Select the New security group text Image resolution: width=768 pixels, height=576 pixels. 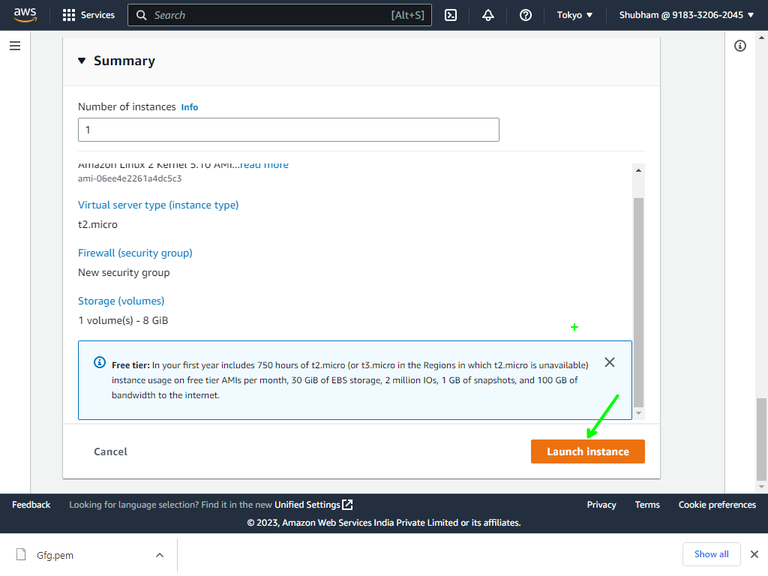(x=124, y=273)
